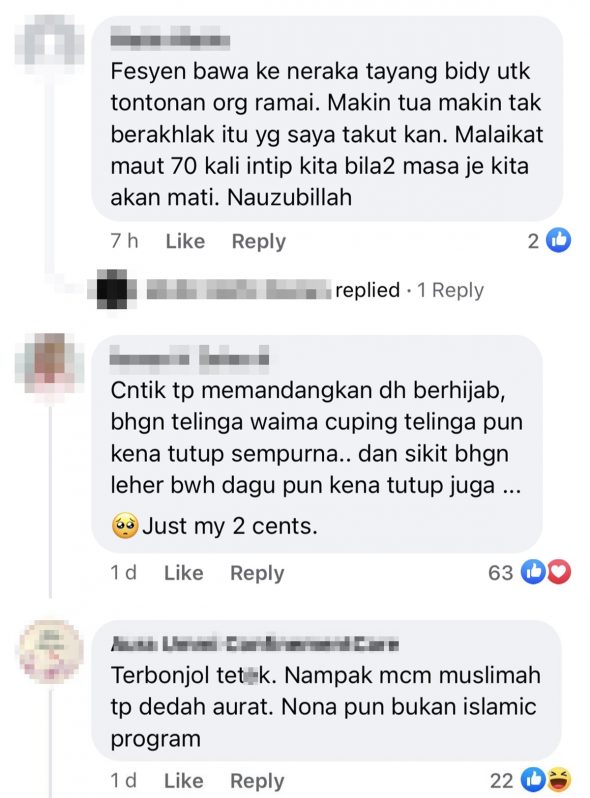This screenshot has width=590, height=798.
Task: Reply to the 'Fesyen bawa ke neraka' comment
Action: click(259, 241)
